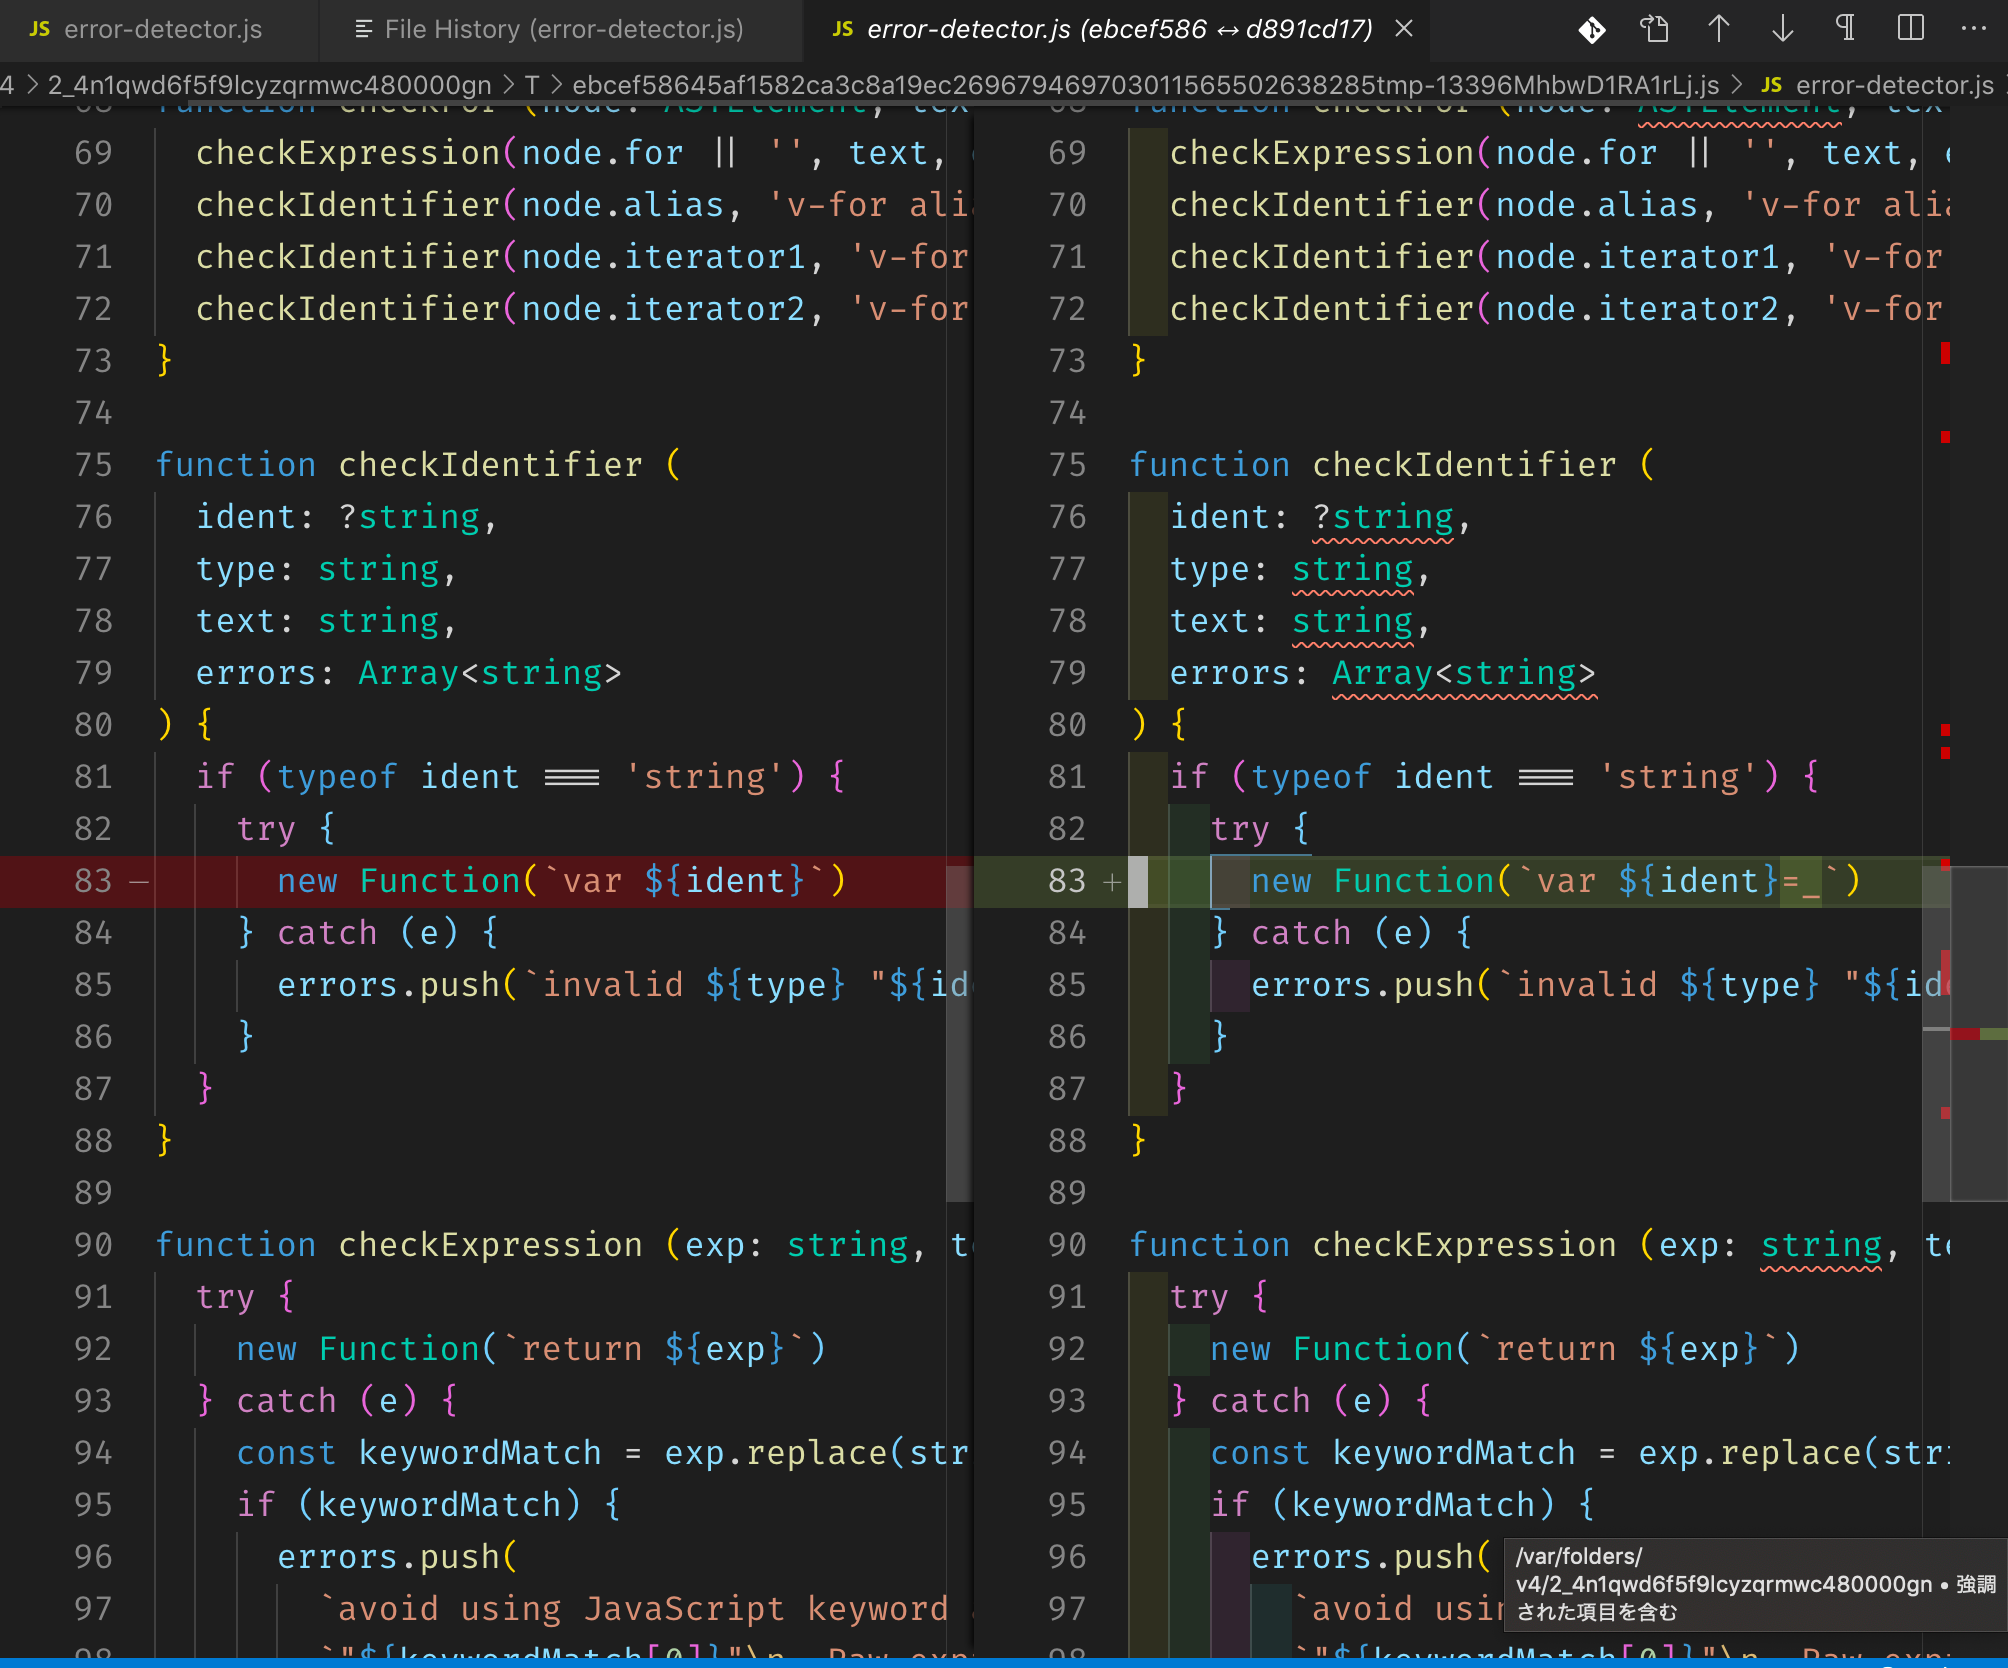Click 'checkIdentifier(node.iterator2' on right line 72
The width and height of the screenshot is (2008, 1668).
(x=1475, y=309)
